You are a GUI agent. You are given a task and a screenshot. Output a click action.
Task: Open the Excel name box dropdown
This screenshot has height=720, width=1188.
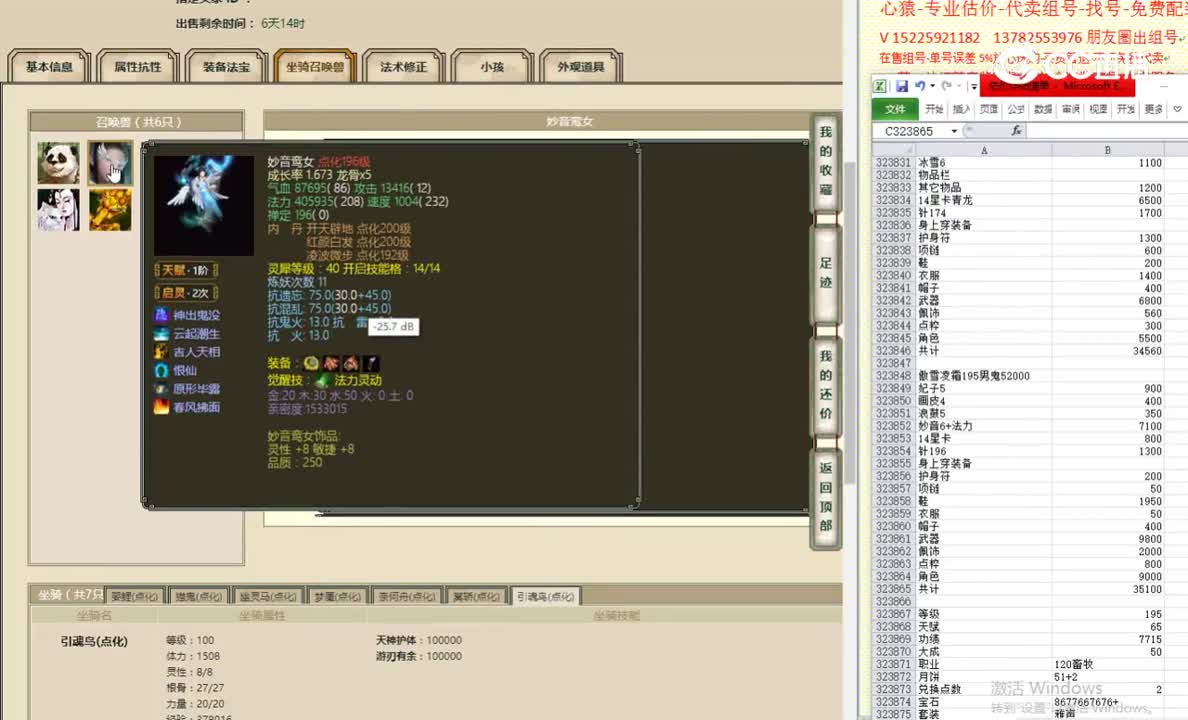click(954, 131)
